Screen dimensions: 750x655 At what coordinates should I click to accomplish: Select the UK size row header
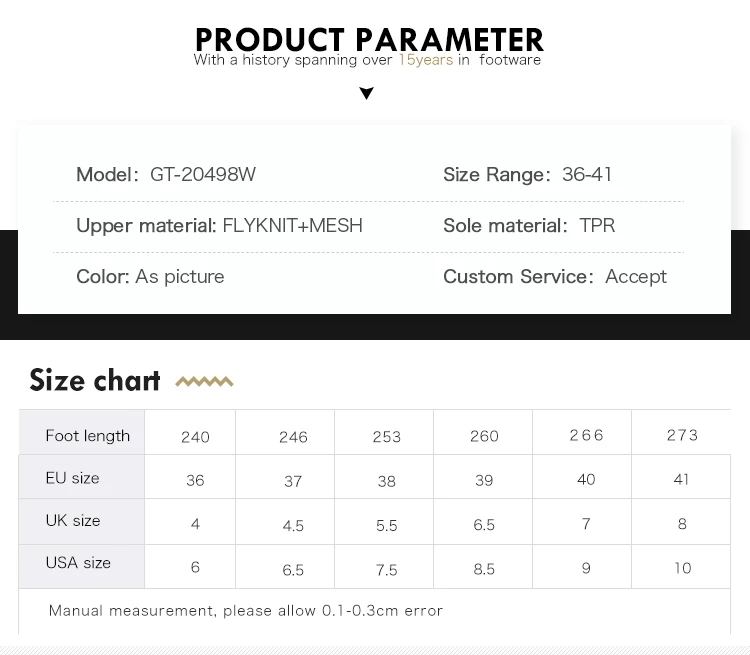(73, 521)
